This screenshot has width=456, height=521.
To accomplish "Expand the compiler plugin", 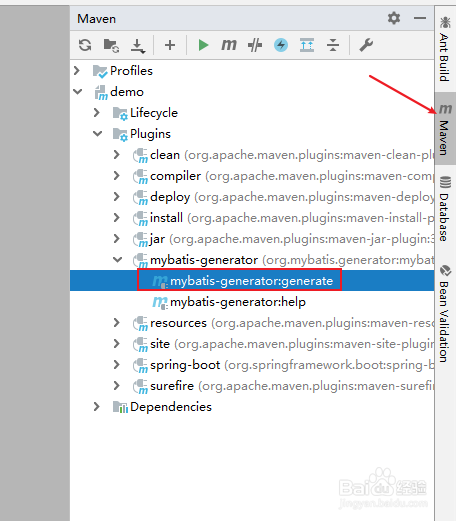I will 116,175.
